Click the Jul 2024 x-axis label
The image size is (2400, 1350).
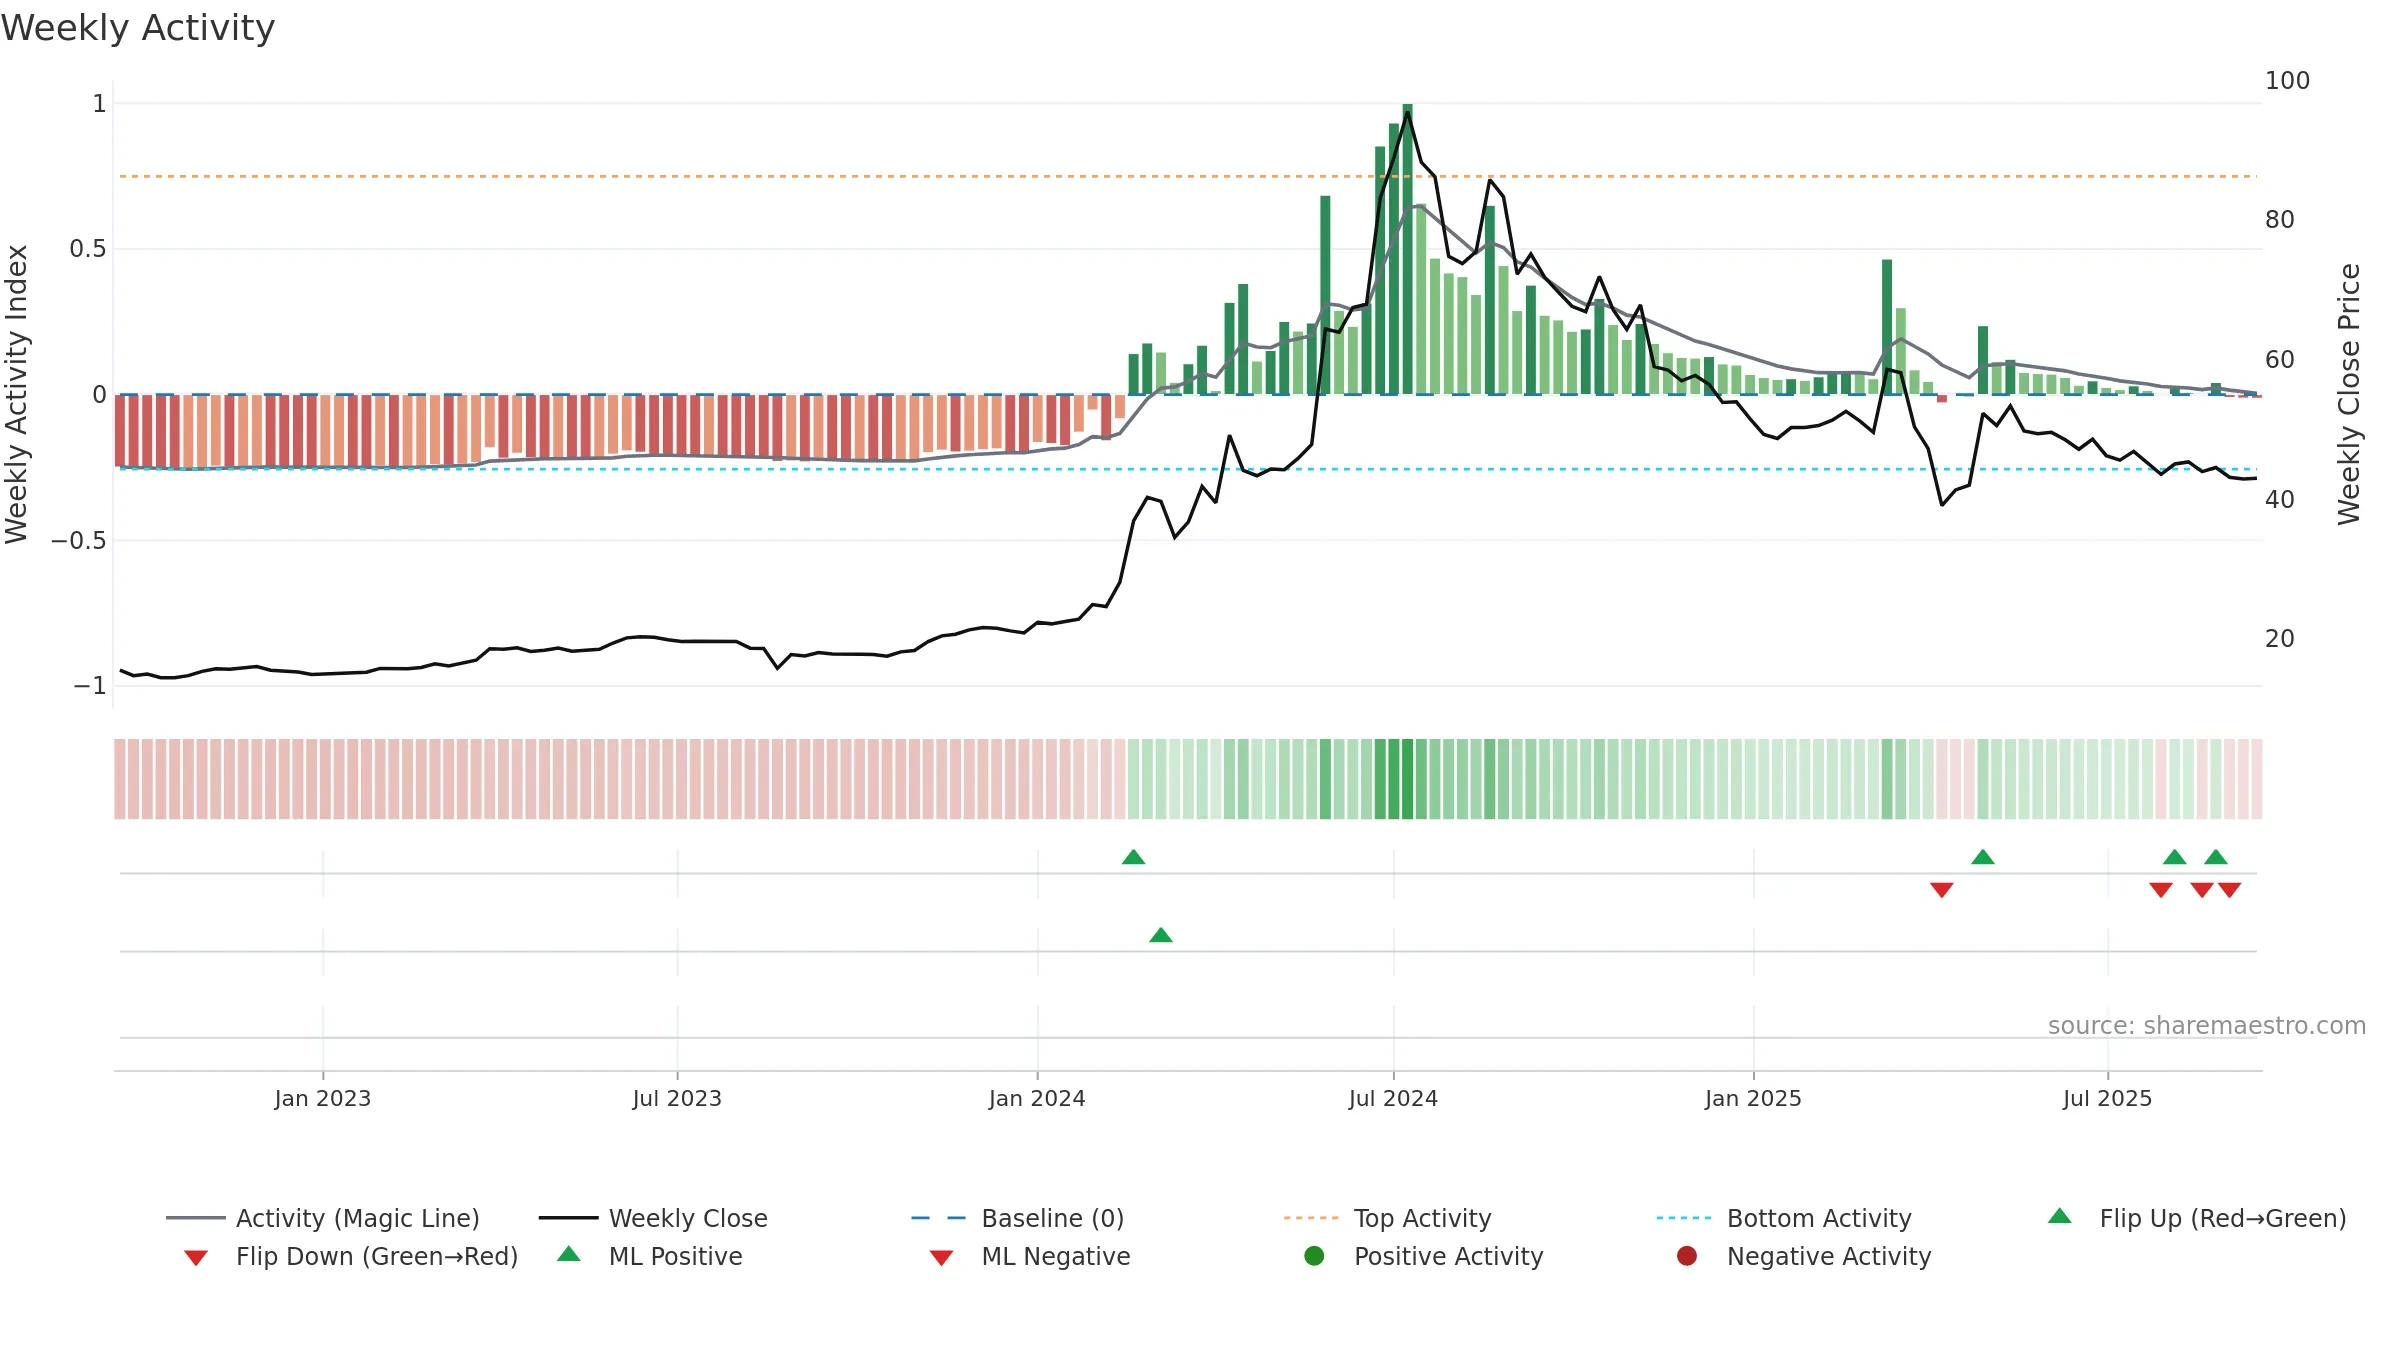pos(1393,1098)
